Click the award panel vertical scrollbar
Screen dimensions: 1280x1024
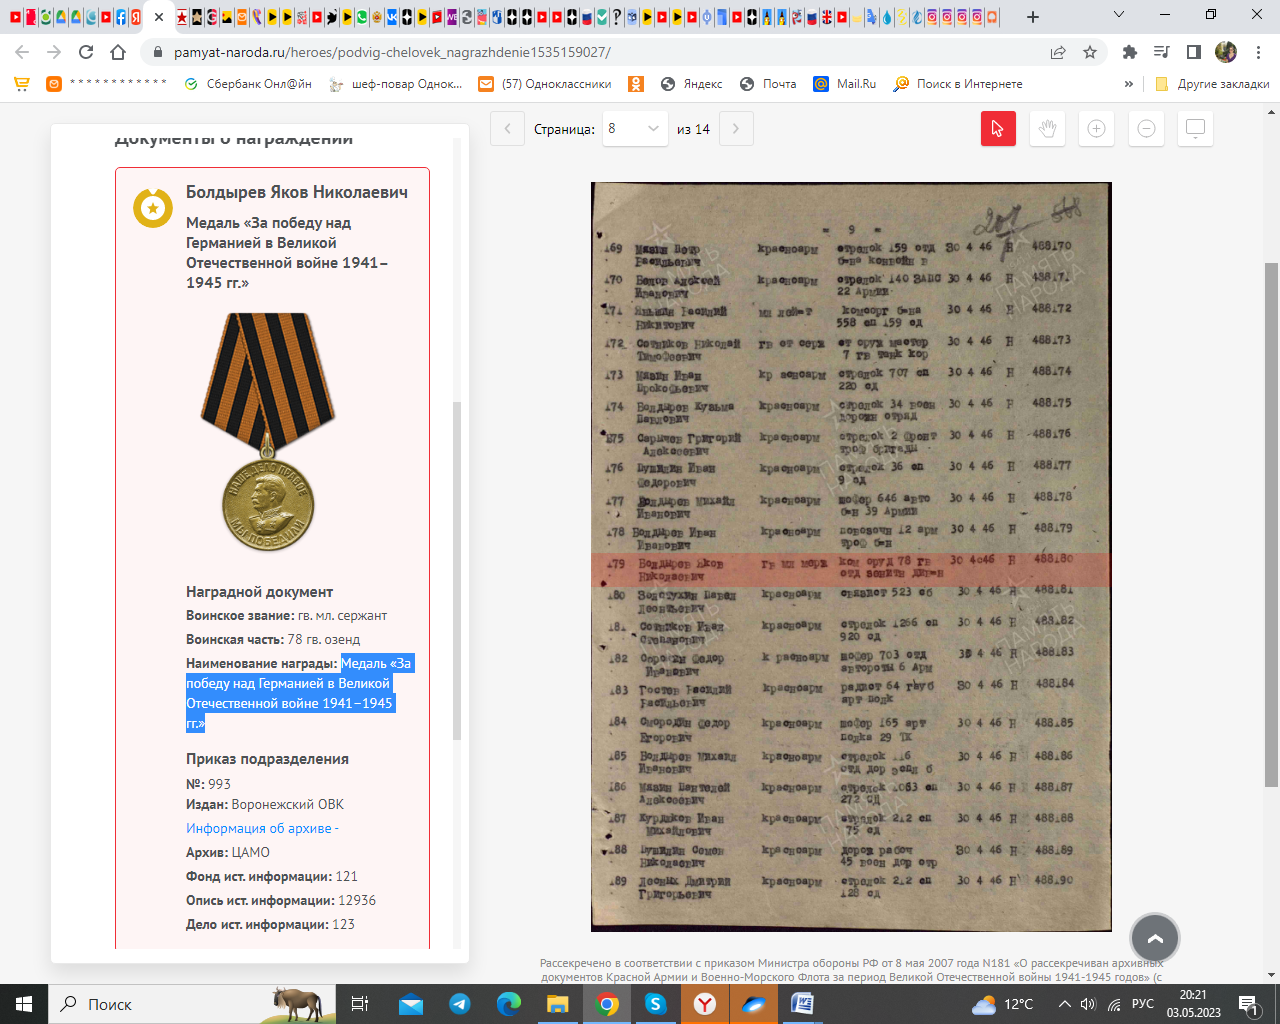tap(457, 570)
